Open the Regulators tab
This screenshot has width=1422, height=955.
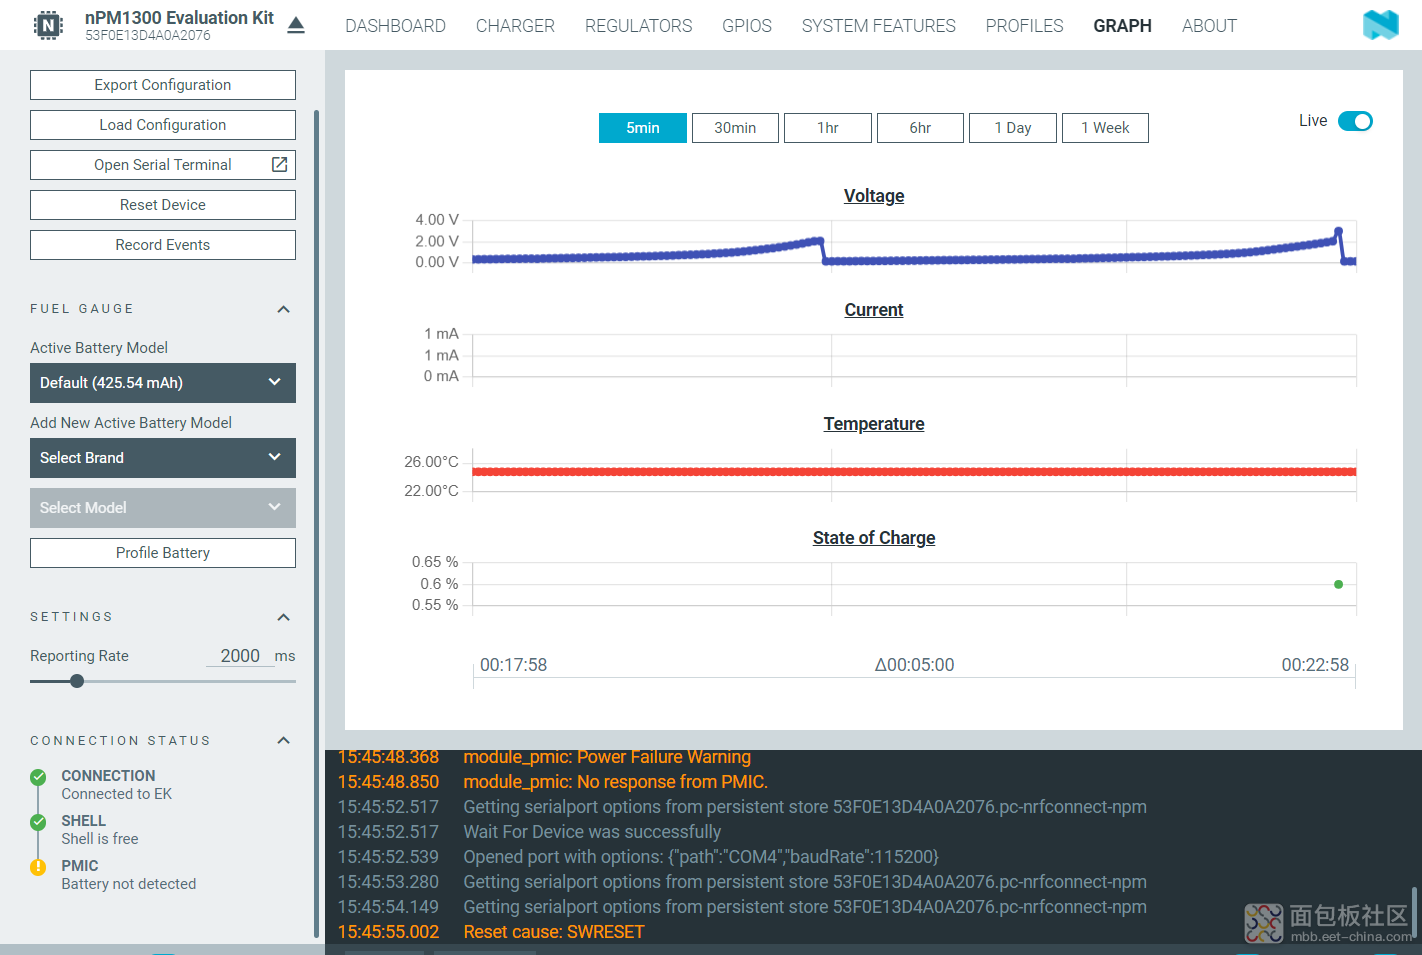638,26
